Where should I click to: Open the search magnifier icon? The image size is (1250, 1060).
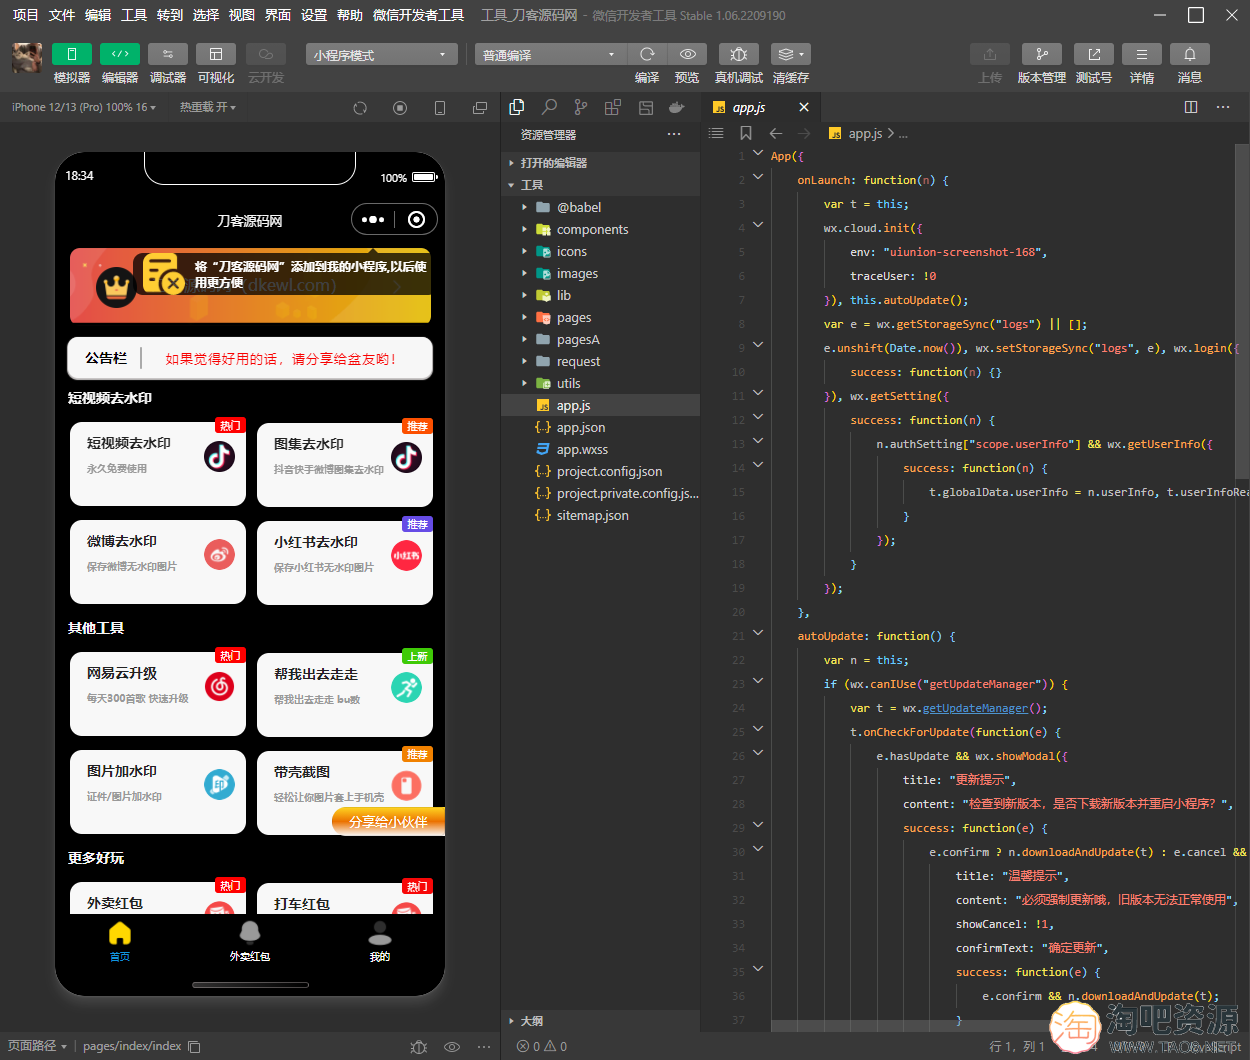tap(549, 107)
